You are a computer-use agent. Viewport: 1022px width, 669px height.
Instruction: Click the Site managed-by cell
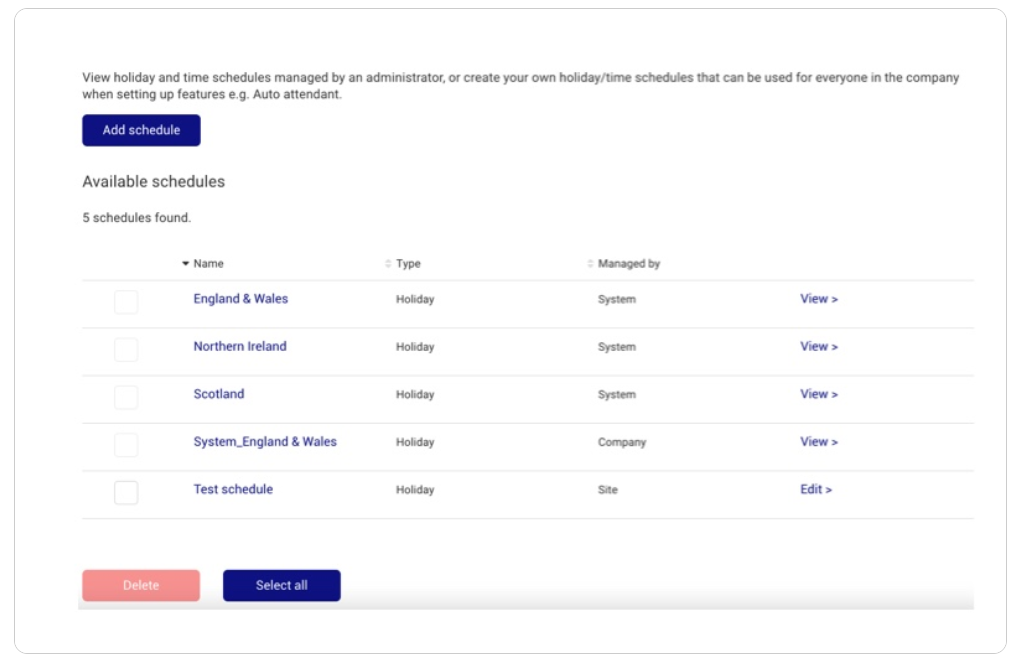(607, 490)
